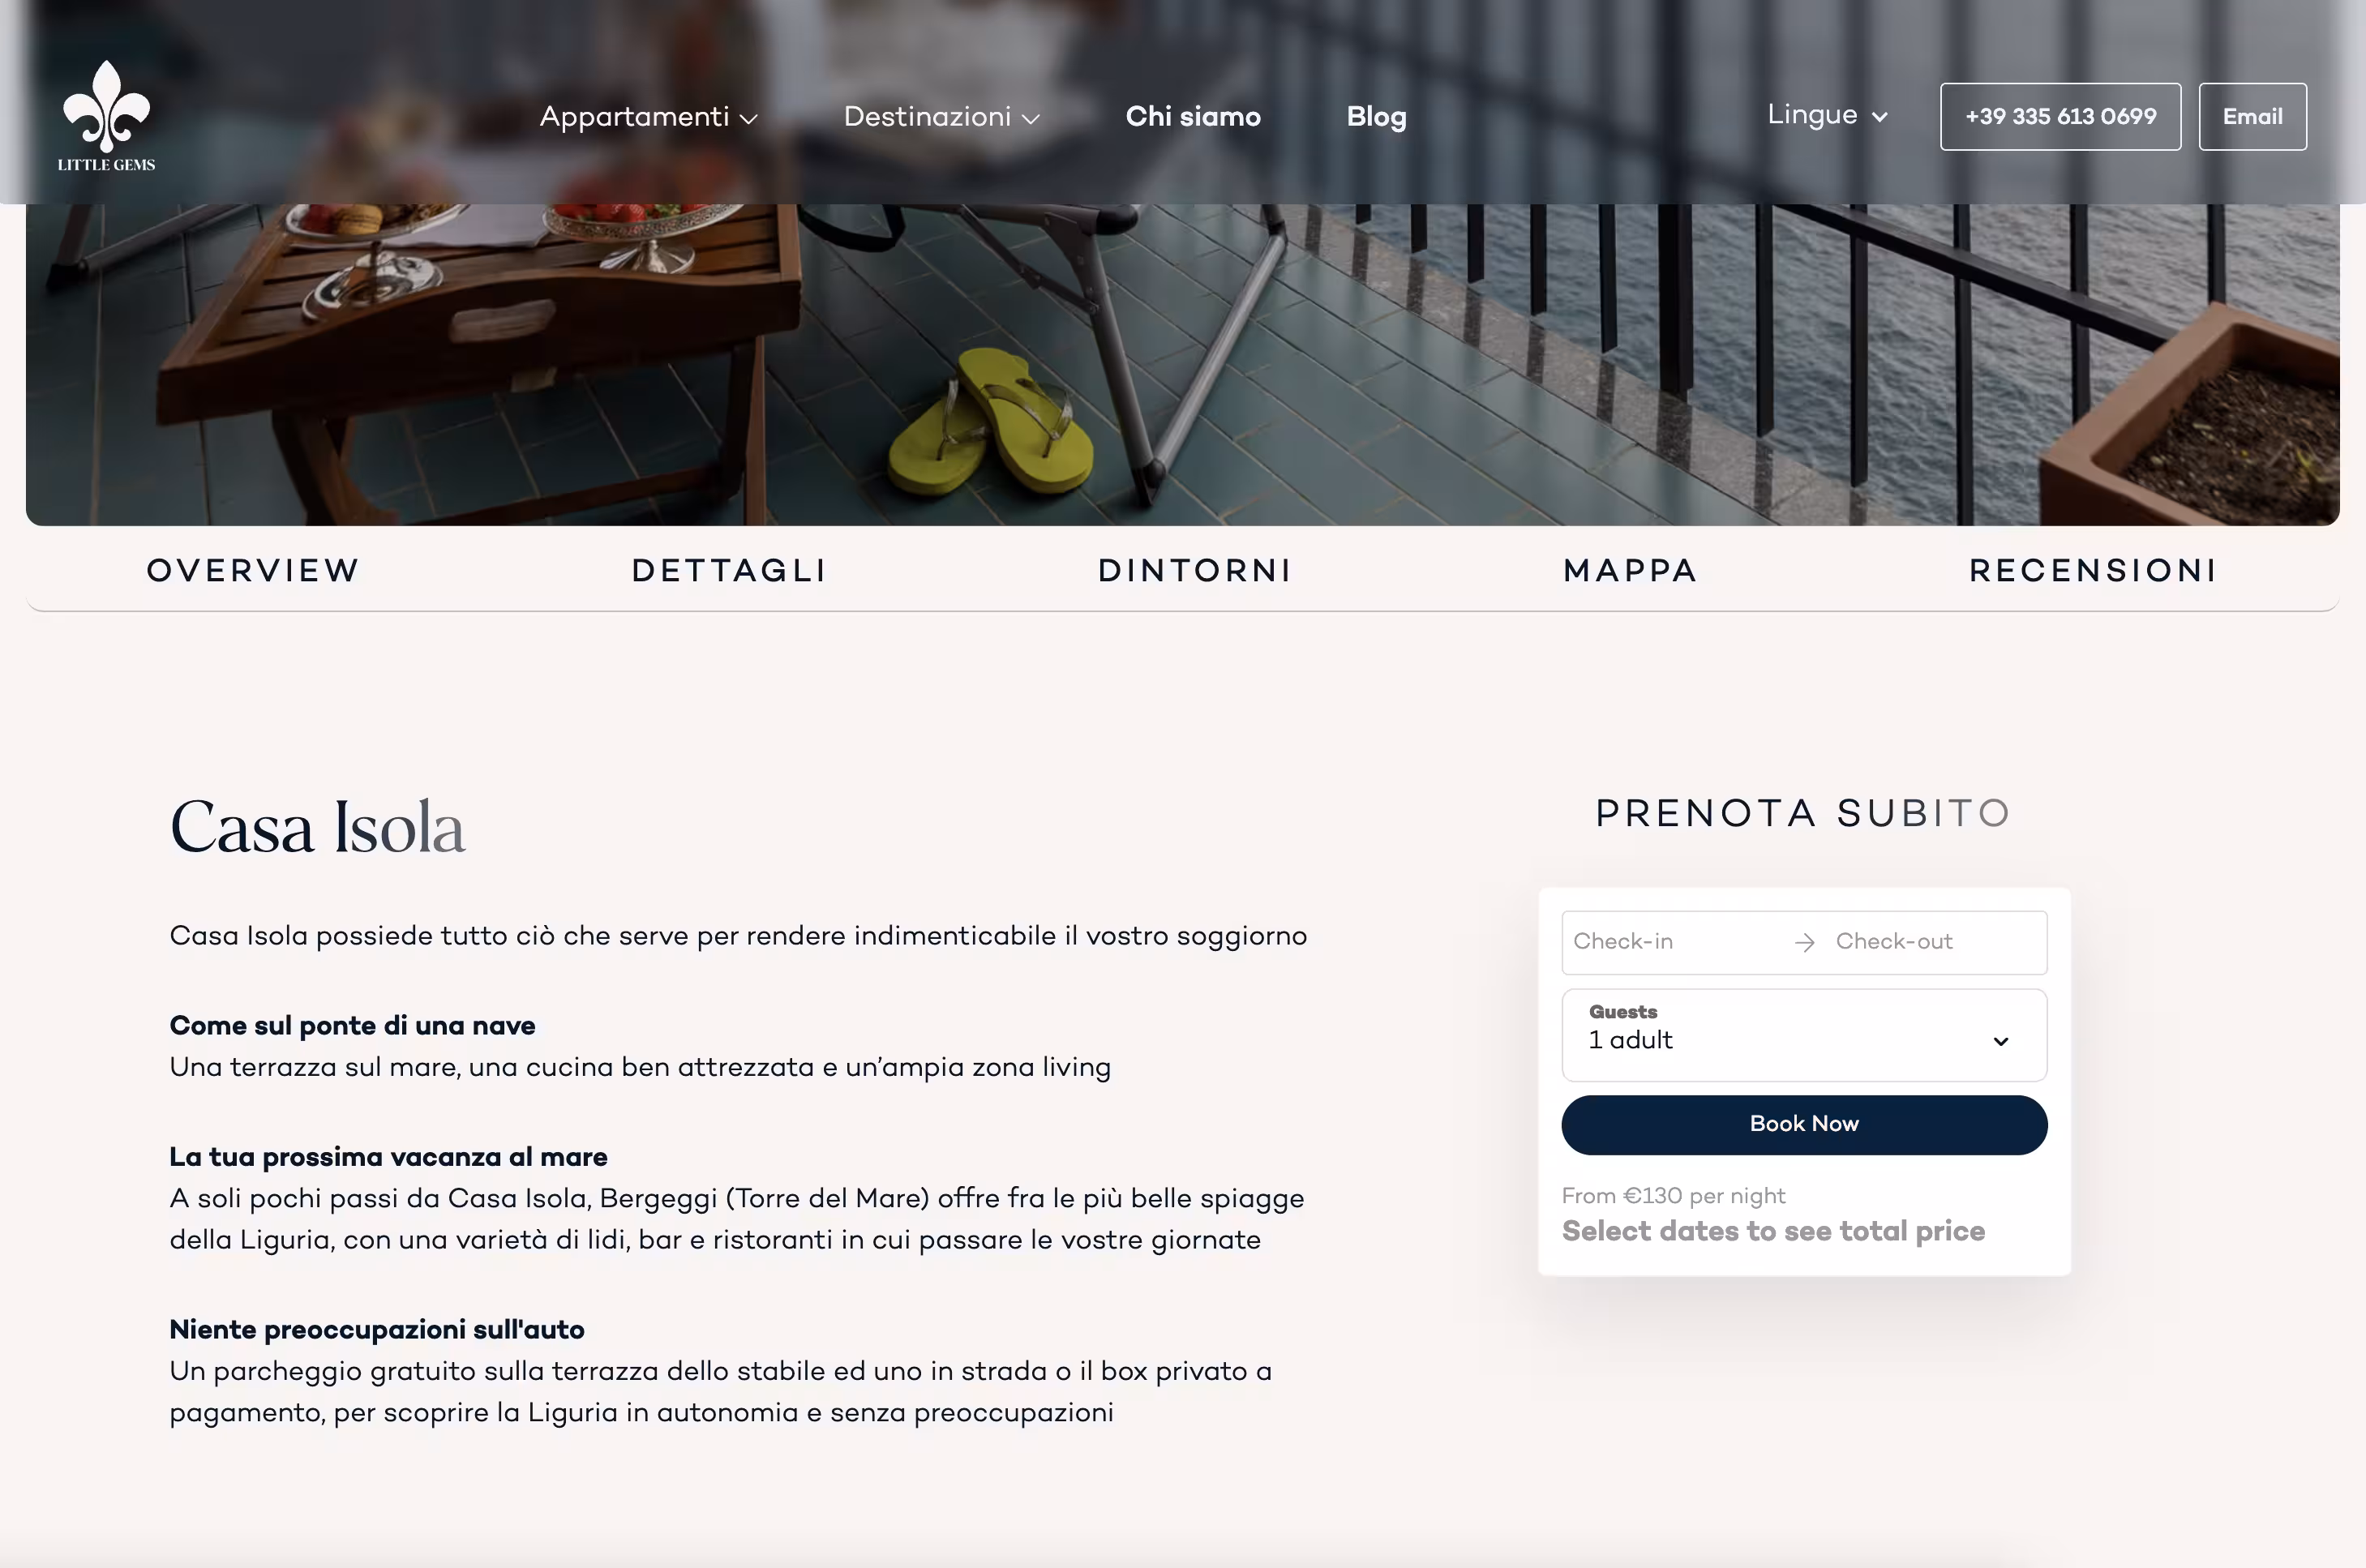The height and width of the screenshot is (1568, 2366).
Task: Expand the Appartamenti menu chevron
Action: pos(748,119)
